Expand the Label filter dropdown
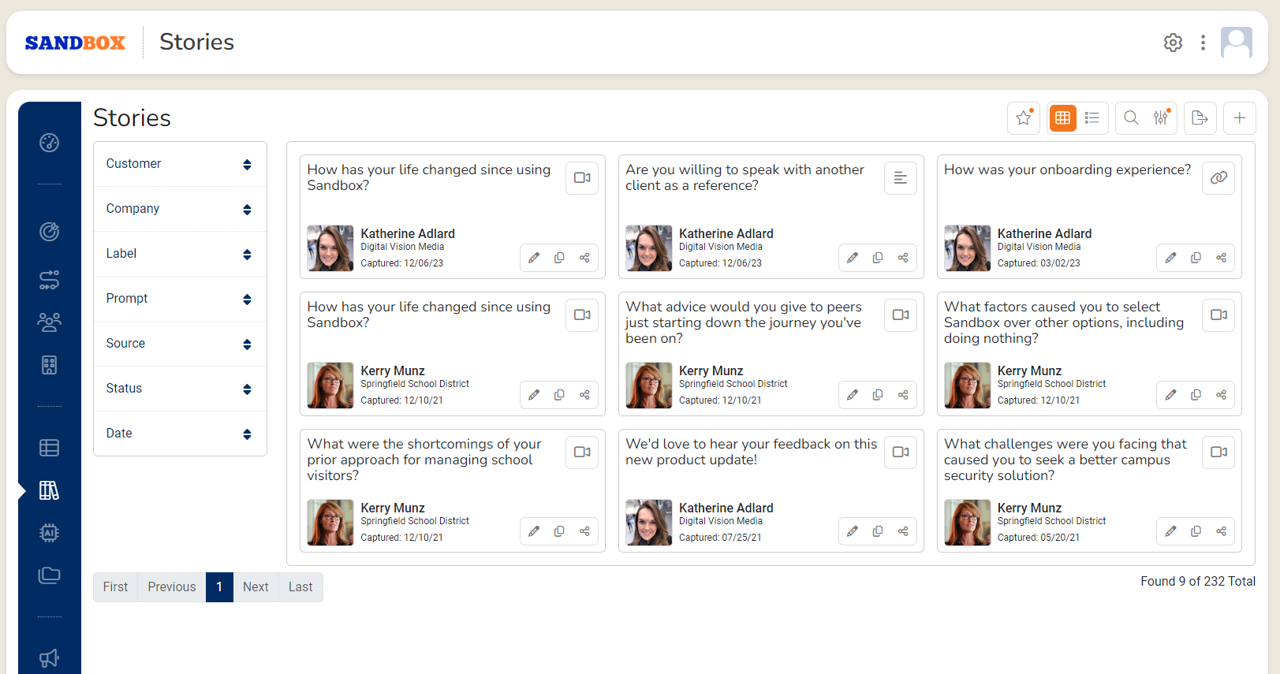This screenshot has height=674, width=1280. pyautogui.click(x=180, y=254)
